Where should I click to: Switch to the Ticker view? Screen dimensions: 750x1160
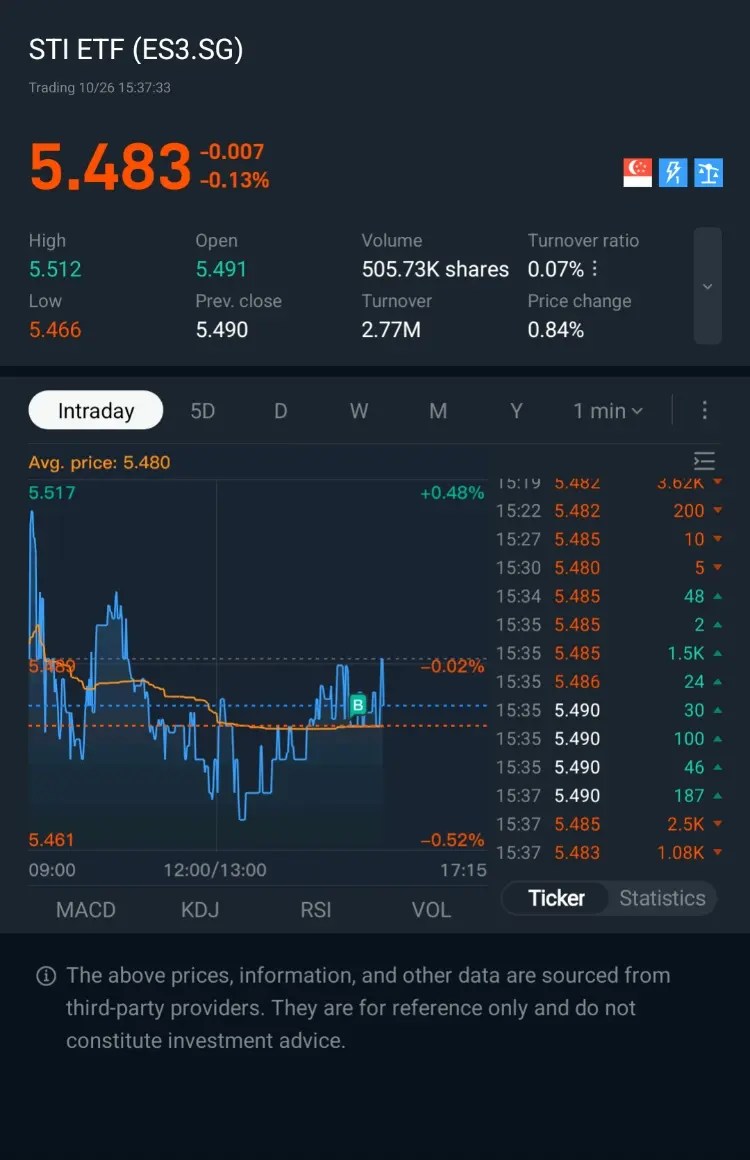[556, 898]
